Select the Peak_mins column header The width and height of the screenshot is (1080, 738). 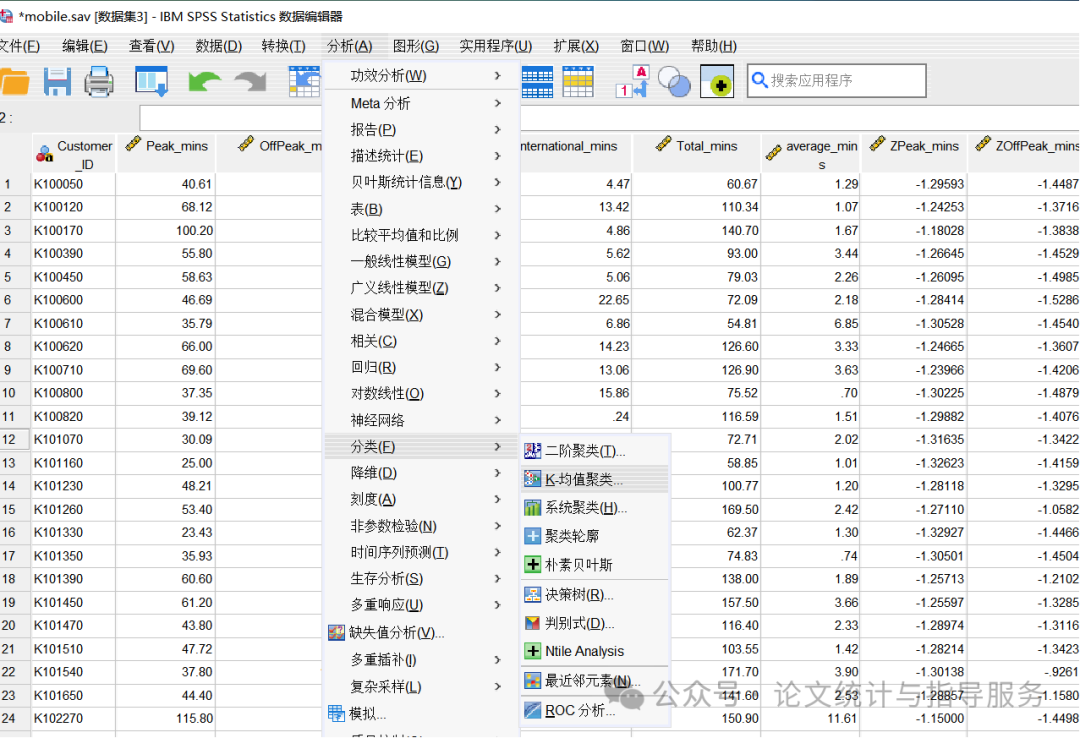pos(166,154)
